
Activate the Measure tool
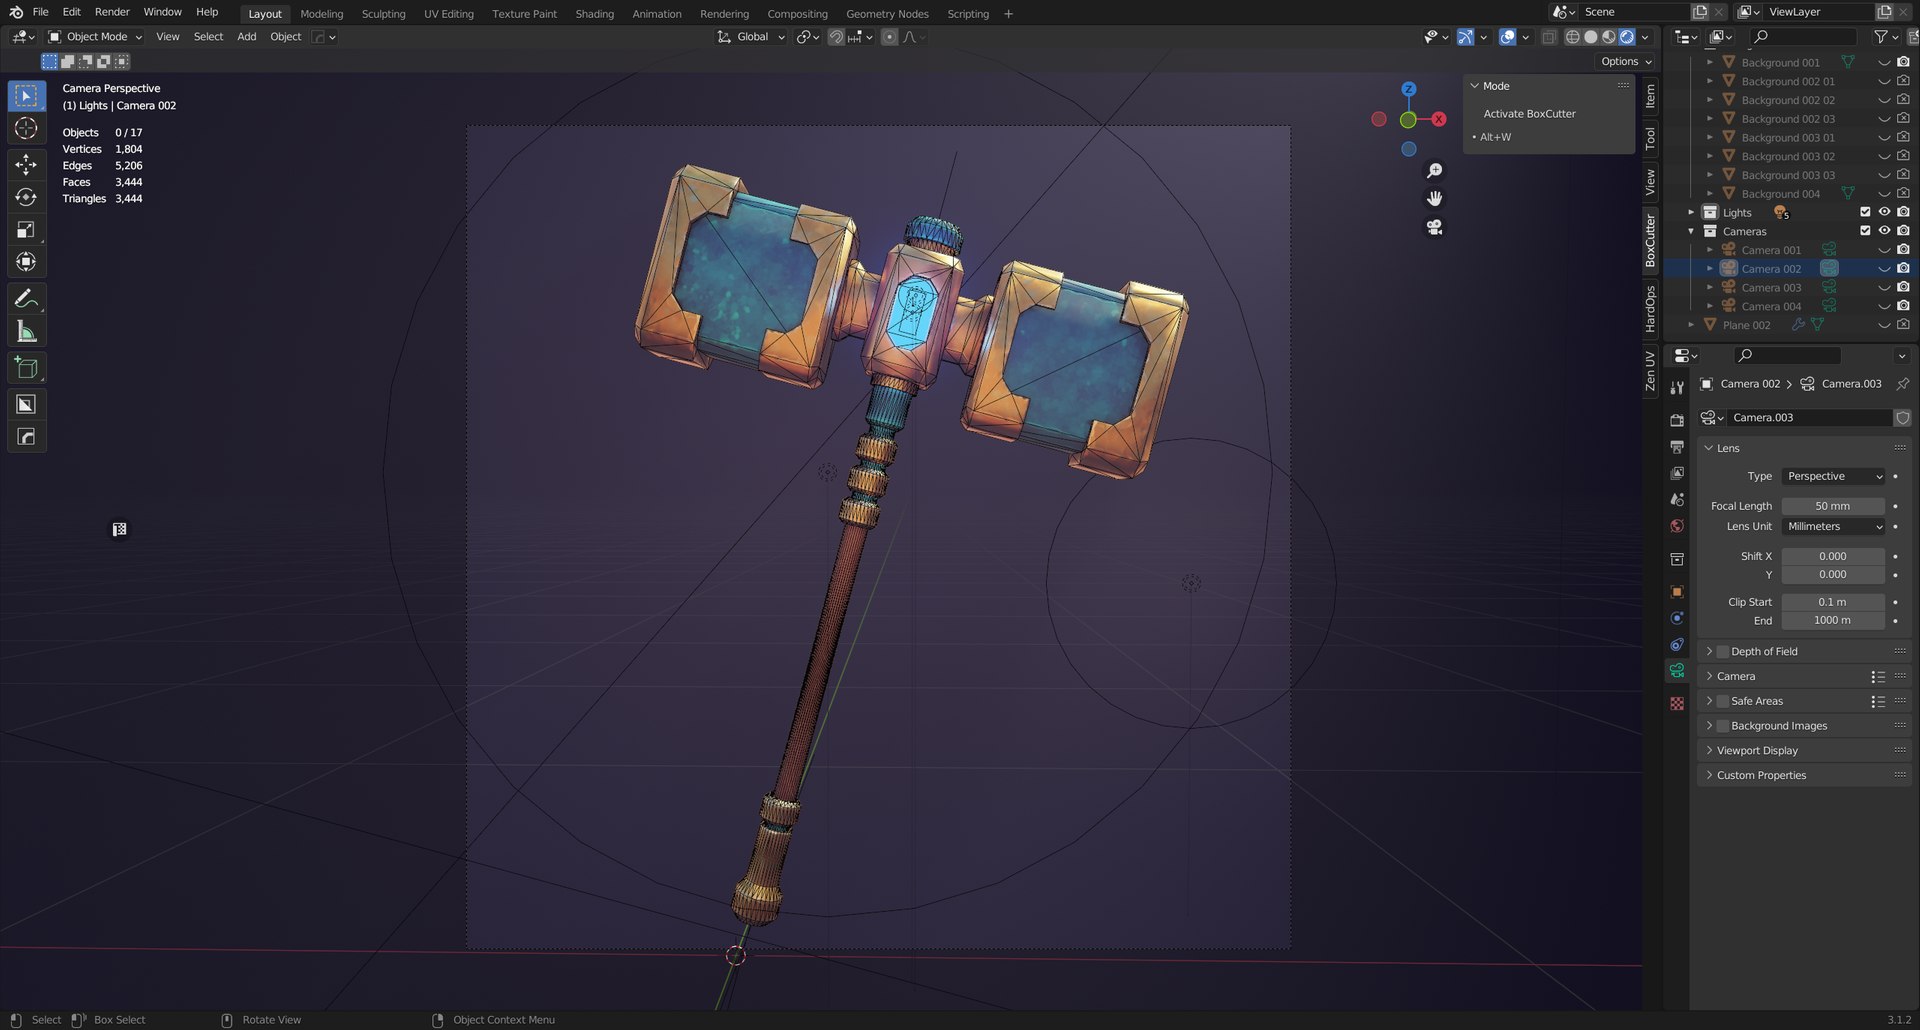tap(26, 332)
